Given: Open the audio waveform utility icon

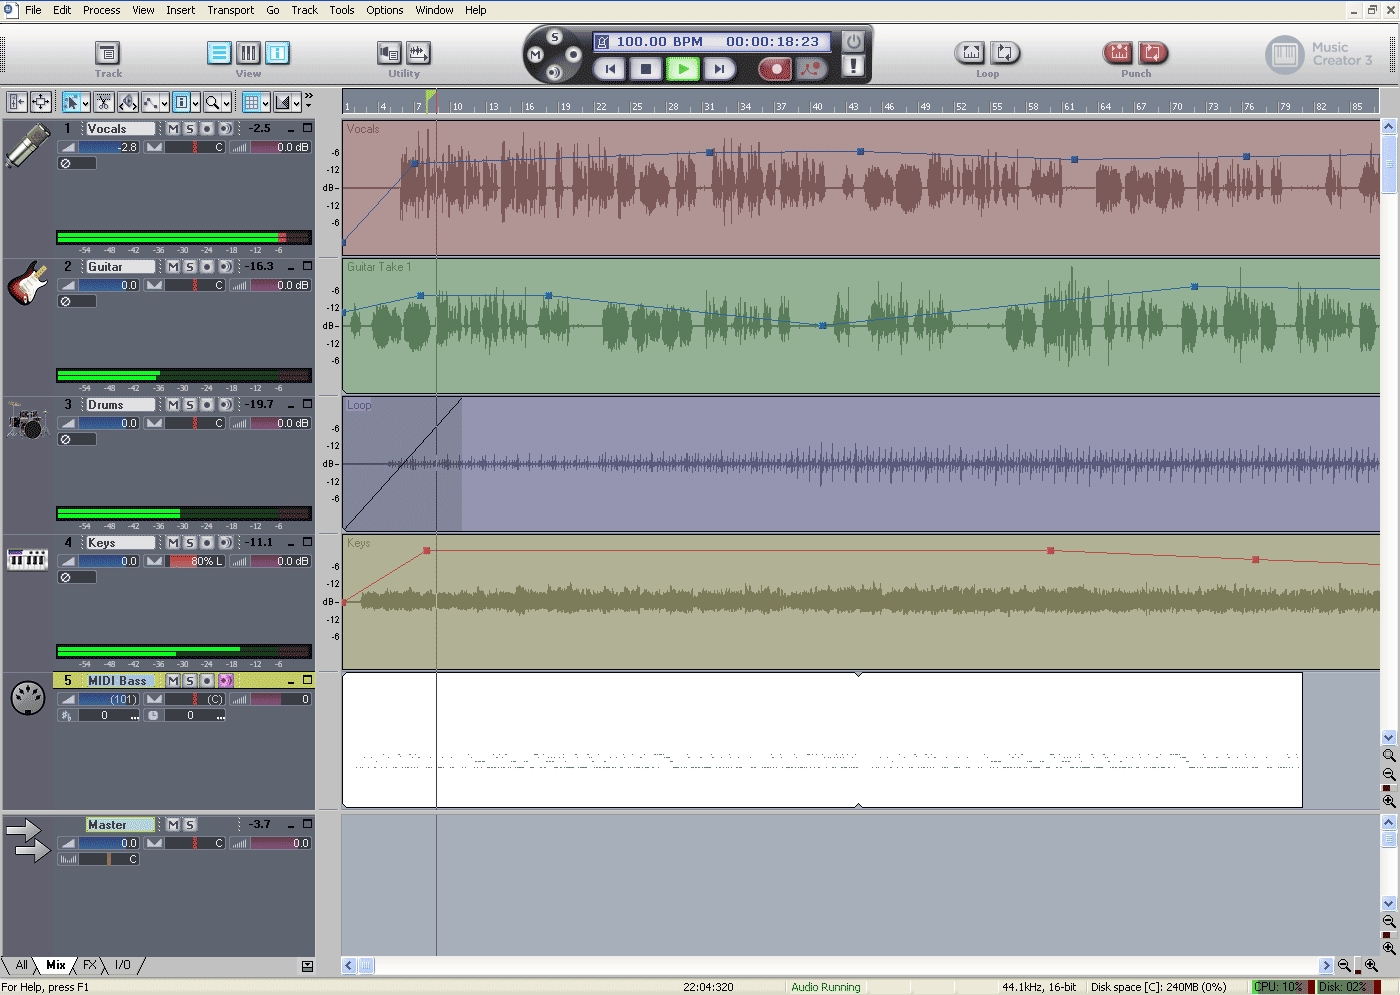Looking at the screenshot, I should click(x=418, y=53).
